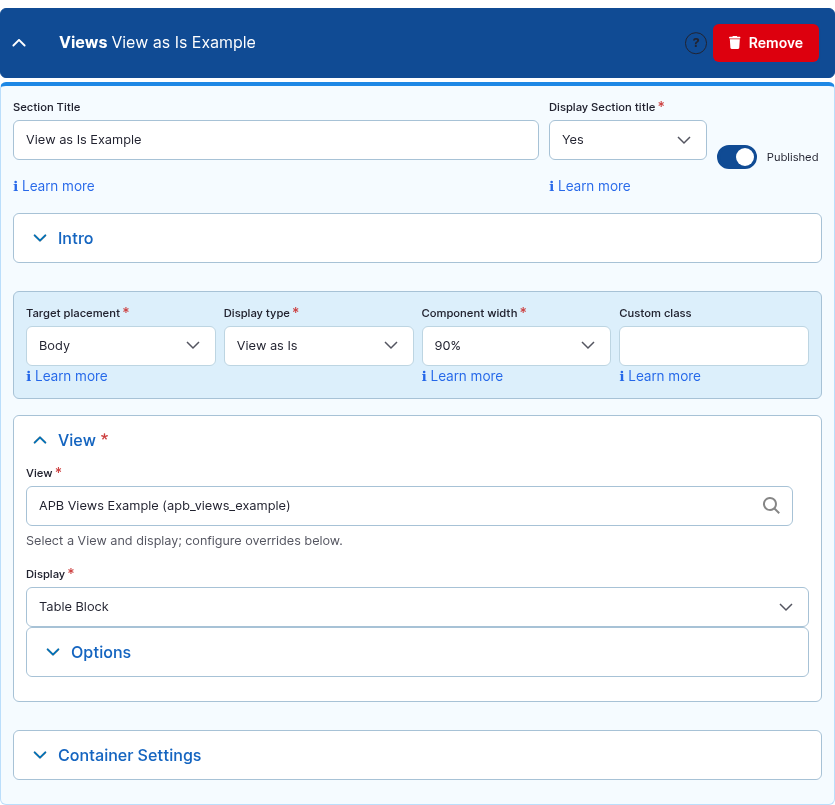This screenshot has height=805, width=835.
Task: Click the 'Select a View and display' help text
Action: (184, 540)
